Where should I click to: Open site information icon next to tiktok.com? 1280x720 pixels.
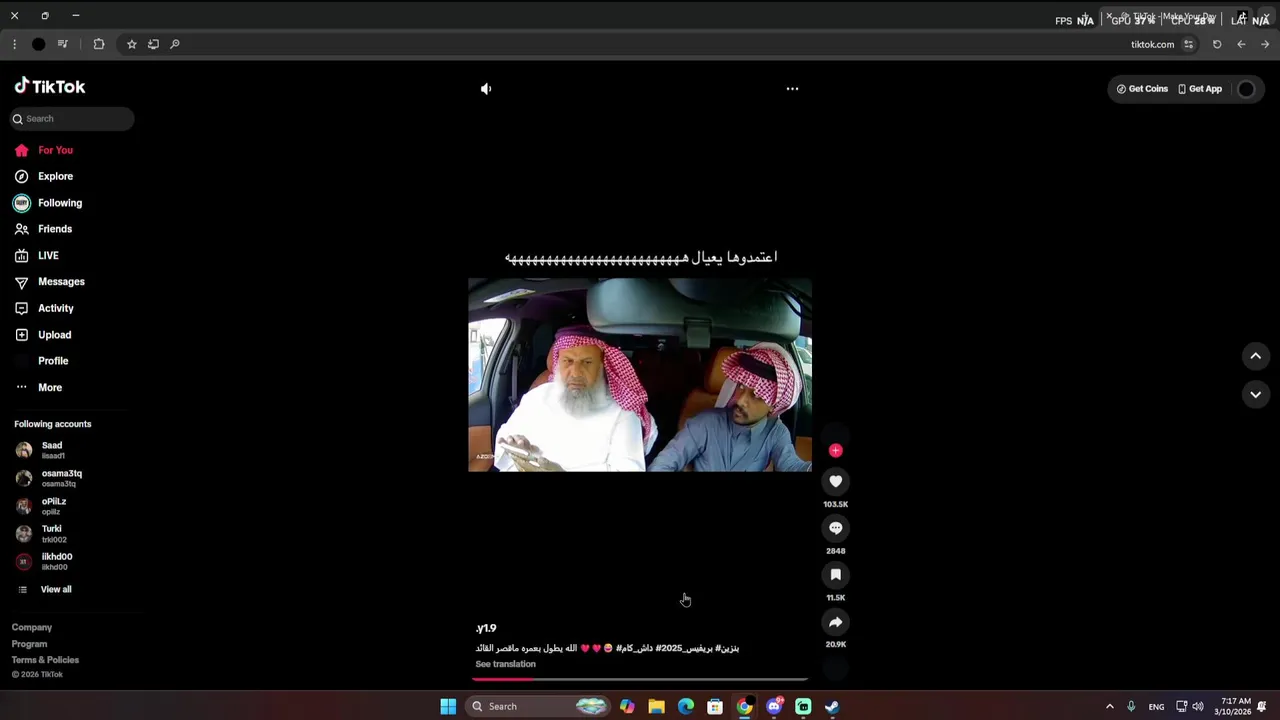coord(1188,44)
